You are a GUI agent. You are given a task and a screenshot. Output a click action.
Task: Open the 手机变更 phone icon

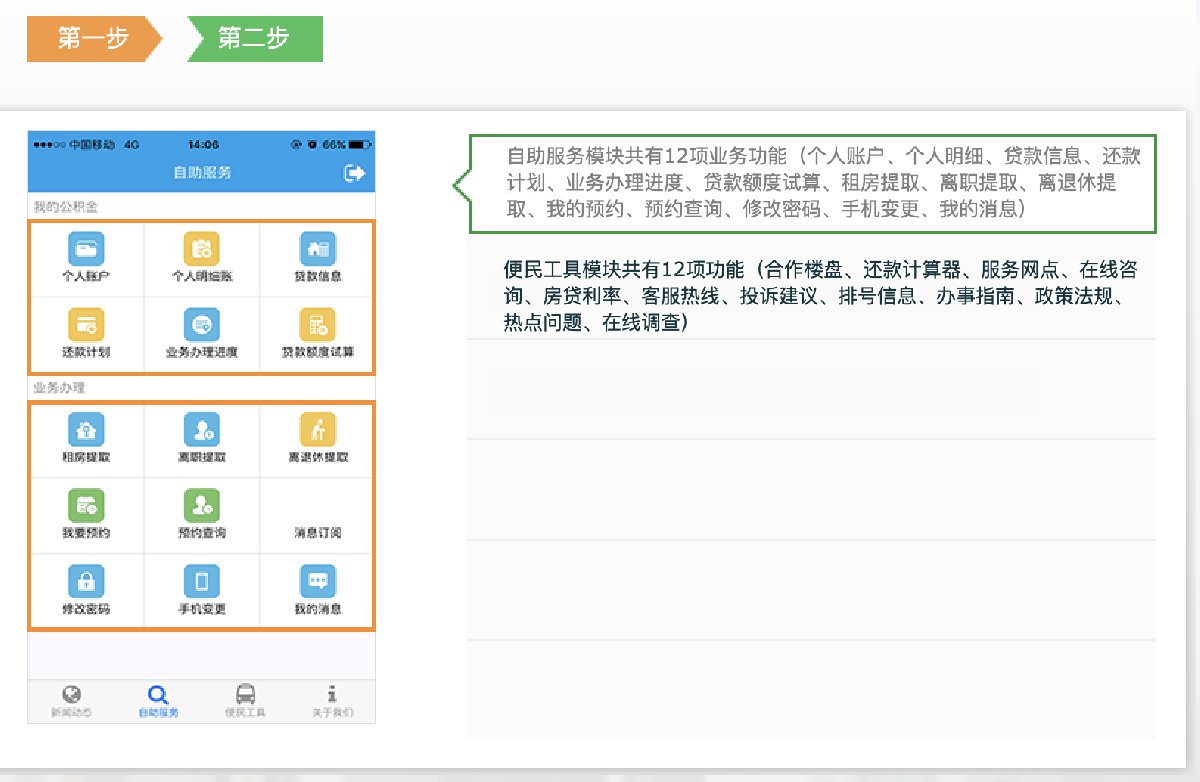202,581
